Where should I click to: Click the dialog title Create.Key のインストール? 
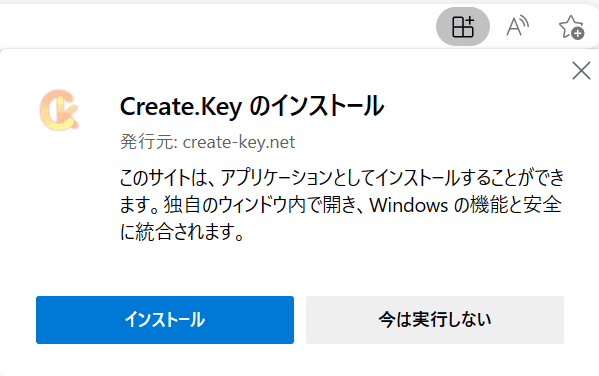click(x=252, y=107)
